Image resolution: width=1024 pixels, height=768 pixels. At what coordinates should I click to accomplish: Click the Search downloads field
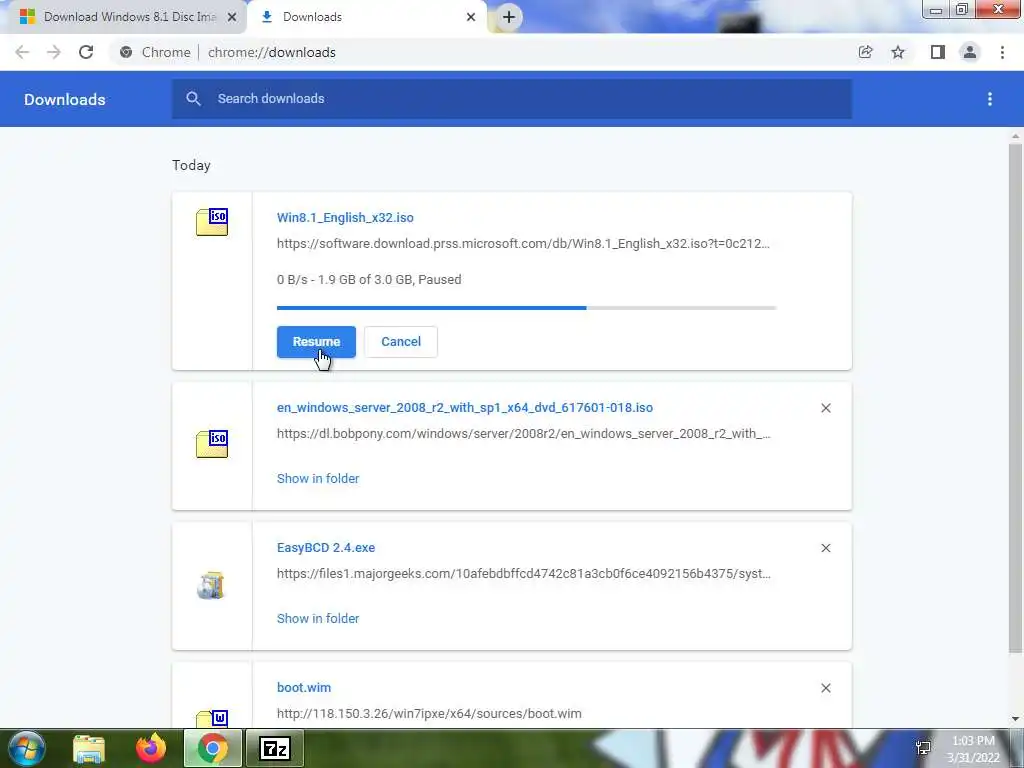coord(512,99)
